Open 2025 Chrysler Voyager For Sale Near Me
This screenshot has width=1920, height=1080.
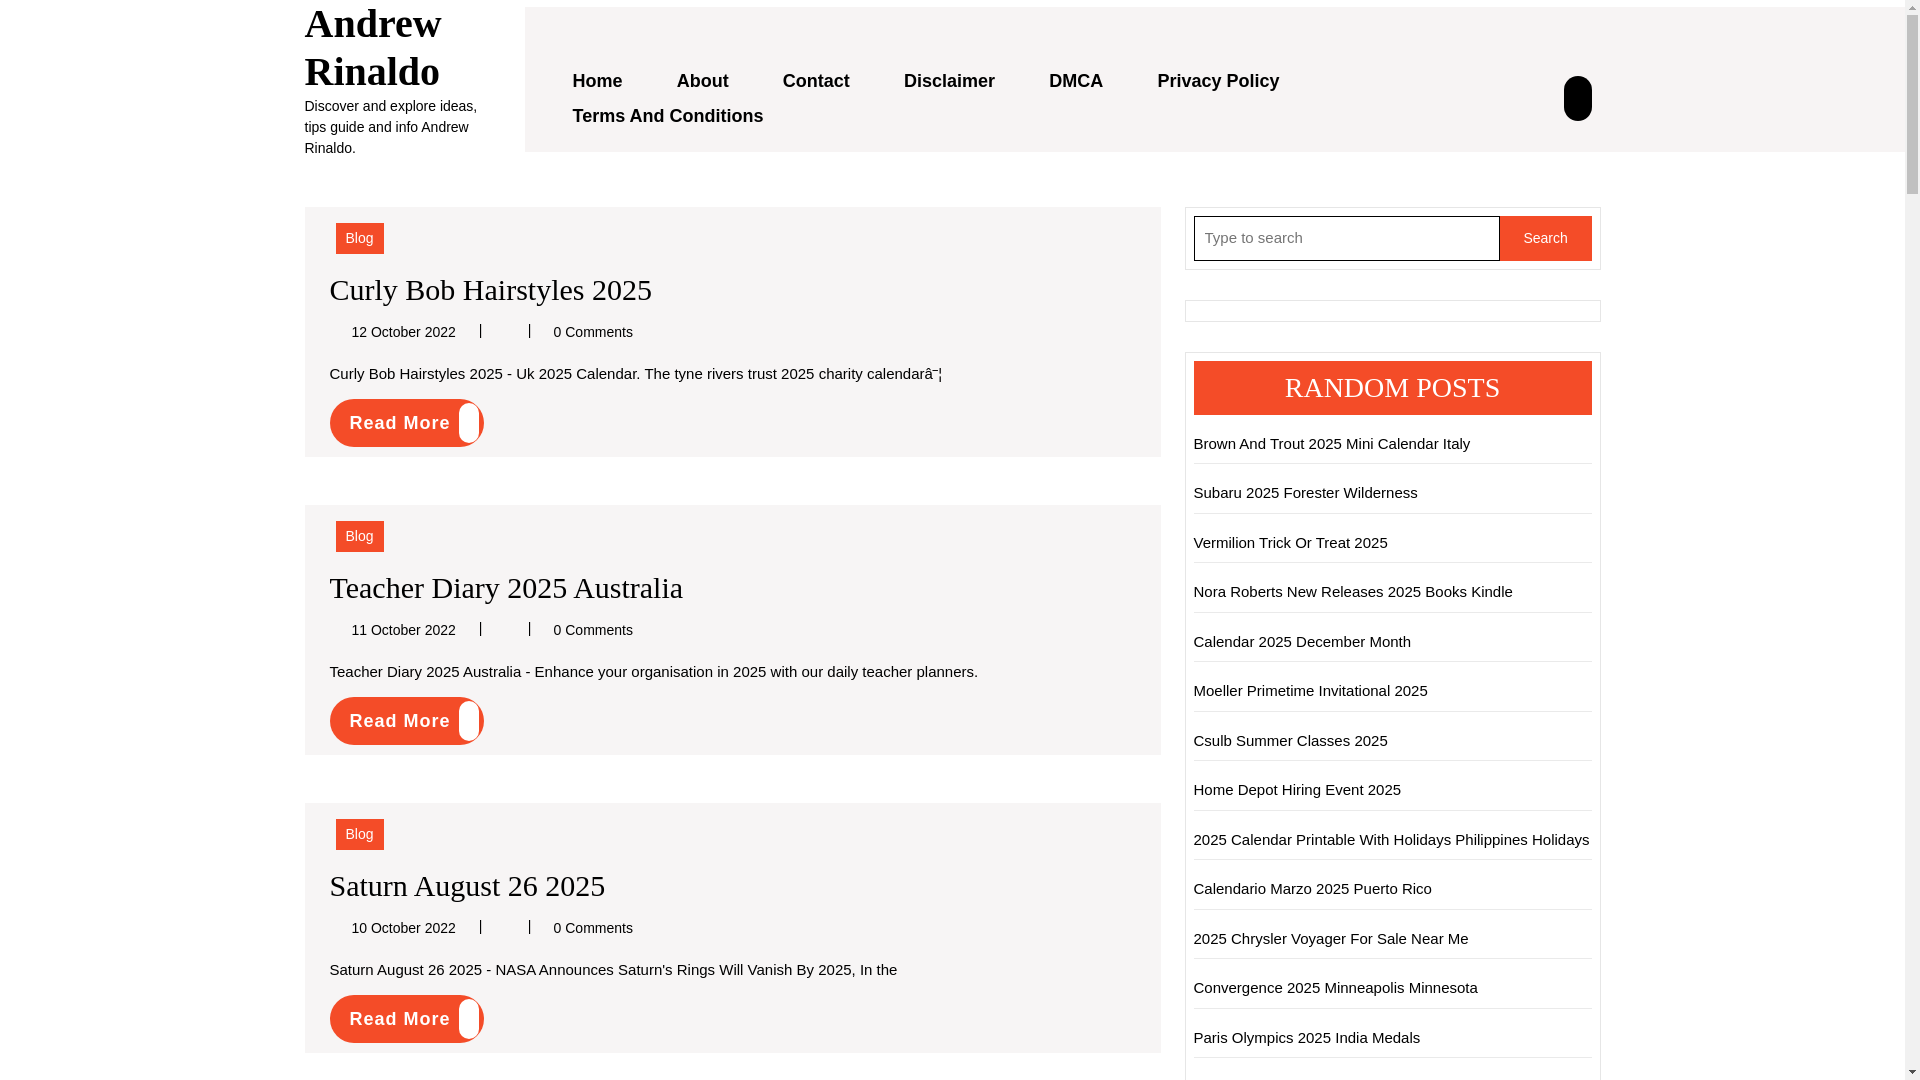[1330, 939]
